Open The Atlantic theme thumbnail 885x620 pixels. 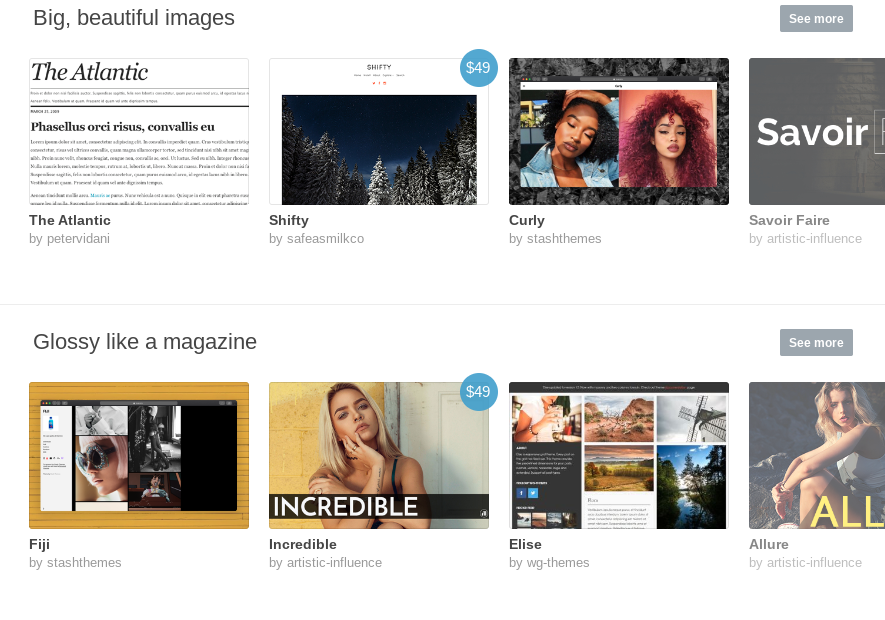click(139, 132)
